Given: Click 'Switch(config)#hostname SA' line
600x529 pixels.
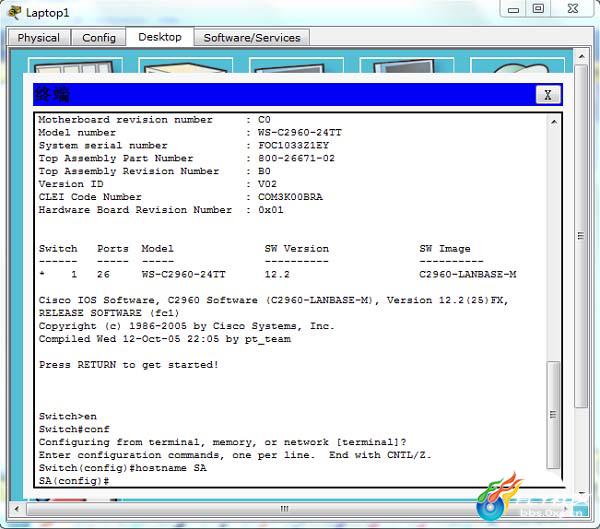Looking at the screenshot, I should click(x=122, y=468).
